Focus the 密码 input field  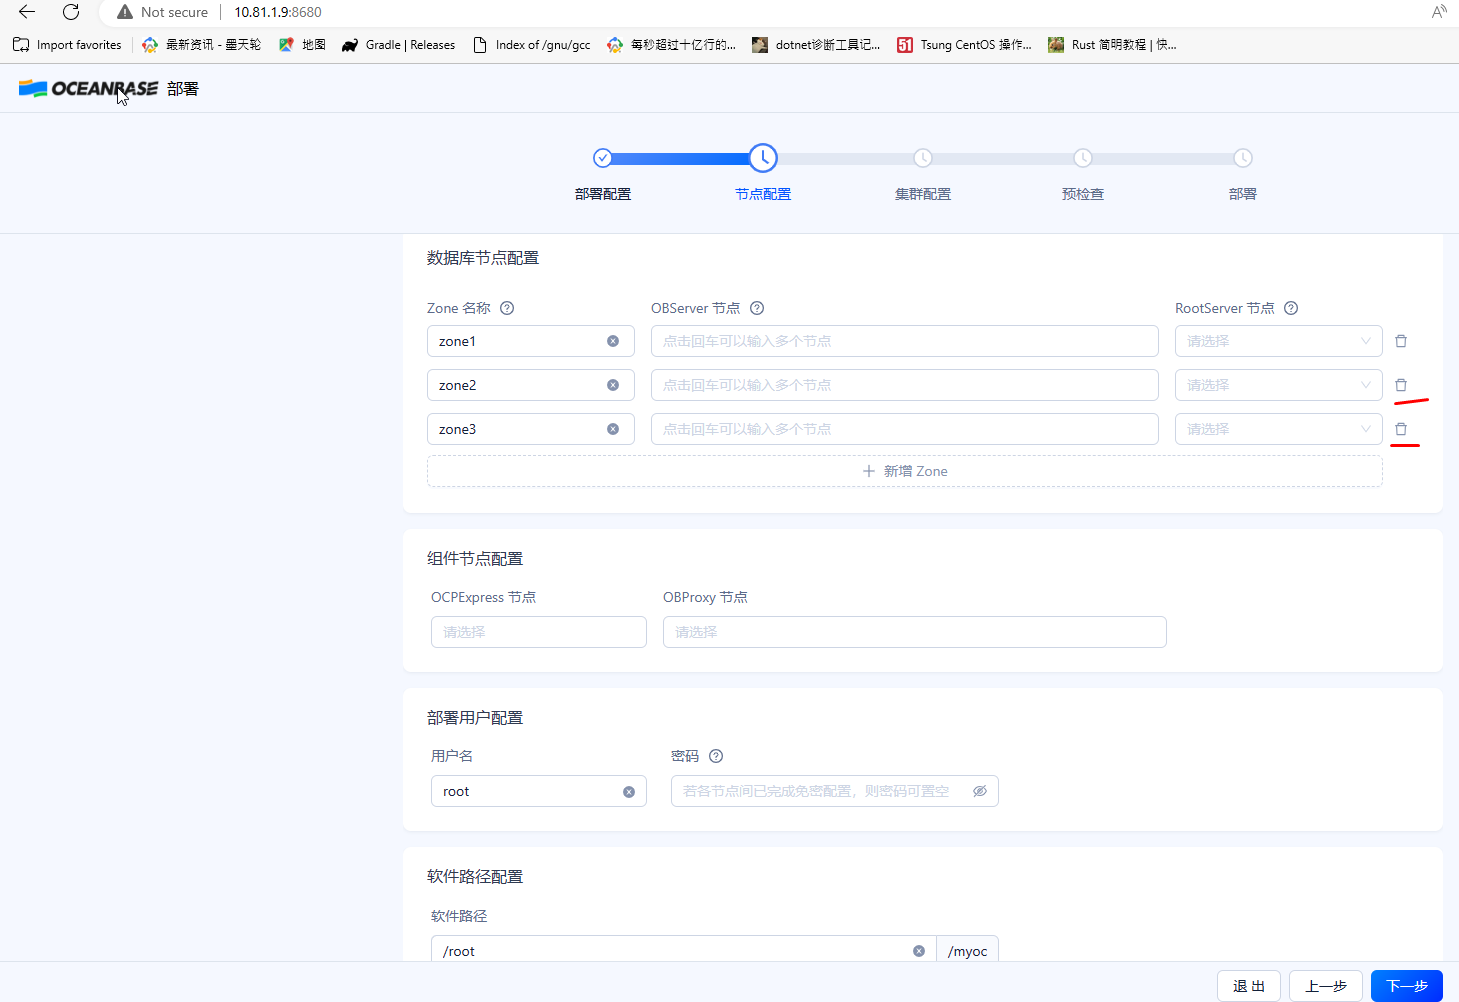(x=835, y=791)
